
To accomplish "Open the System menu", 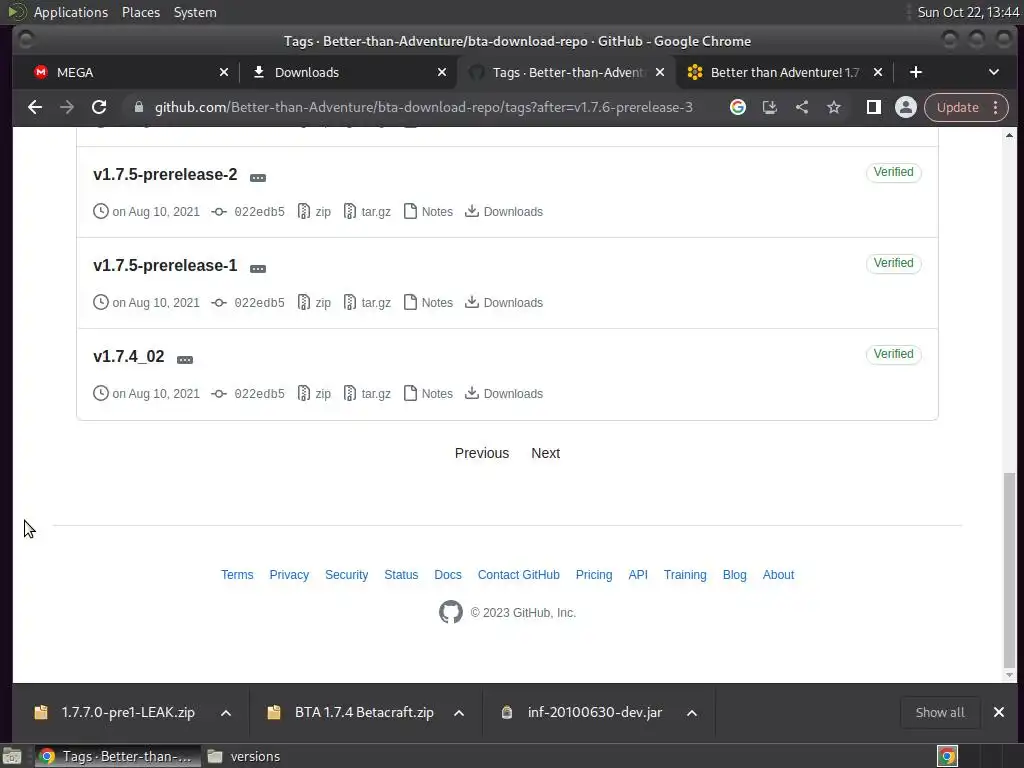I will tap(195, 12).
